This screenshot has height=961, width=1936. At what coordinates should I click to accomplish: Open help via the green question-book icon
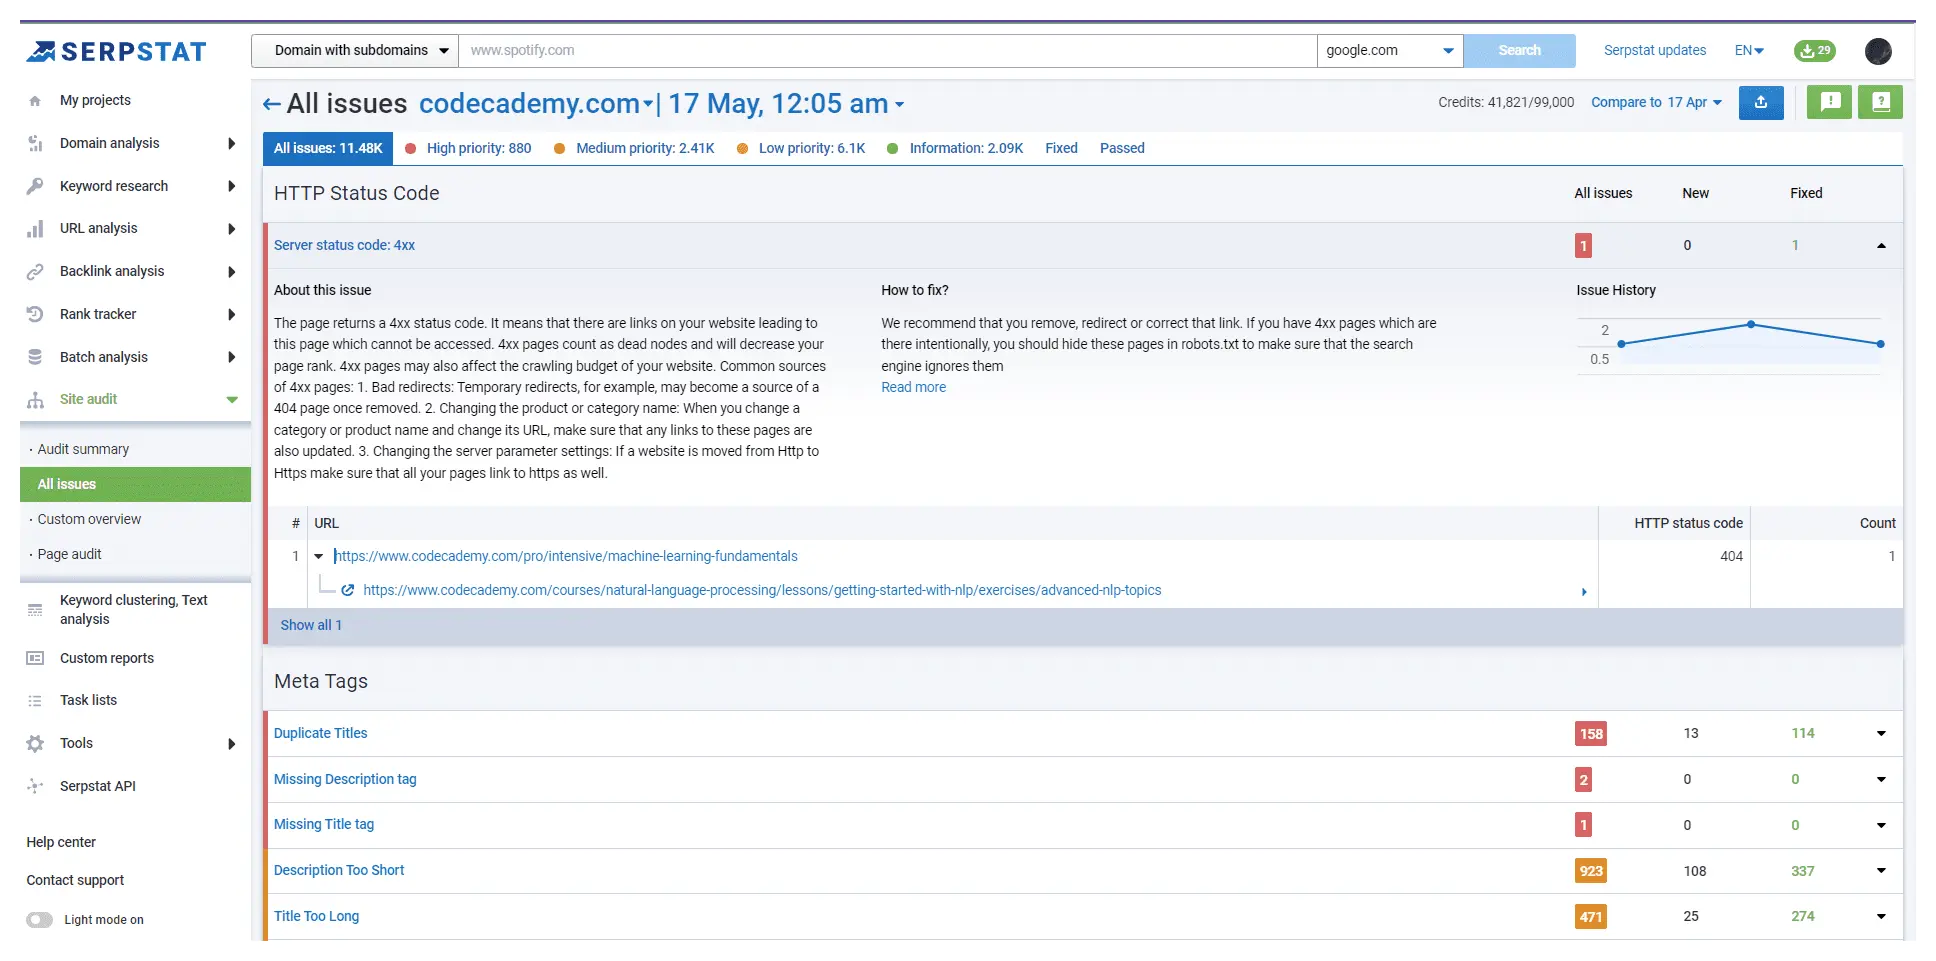tap(1880, 102)
